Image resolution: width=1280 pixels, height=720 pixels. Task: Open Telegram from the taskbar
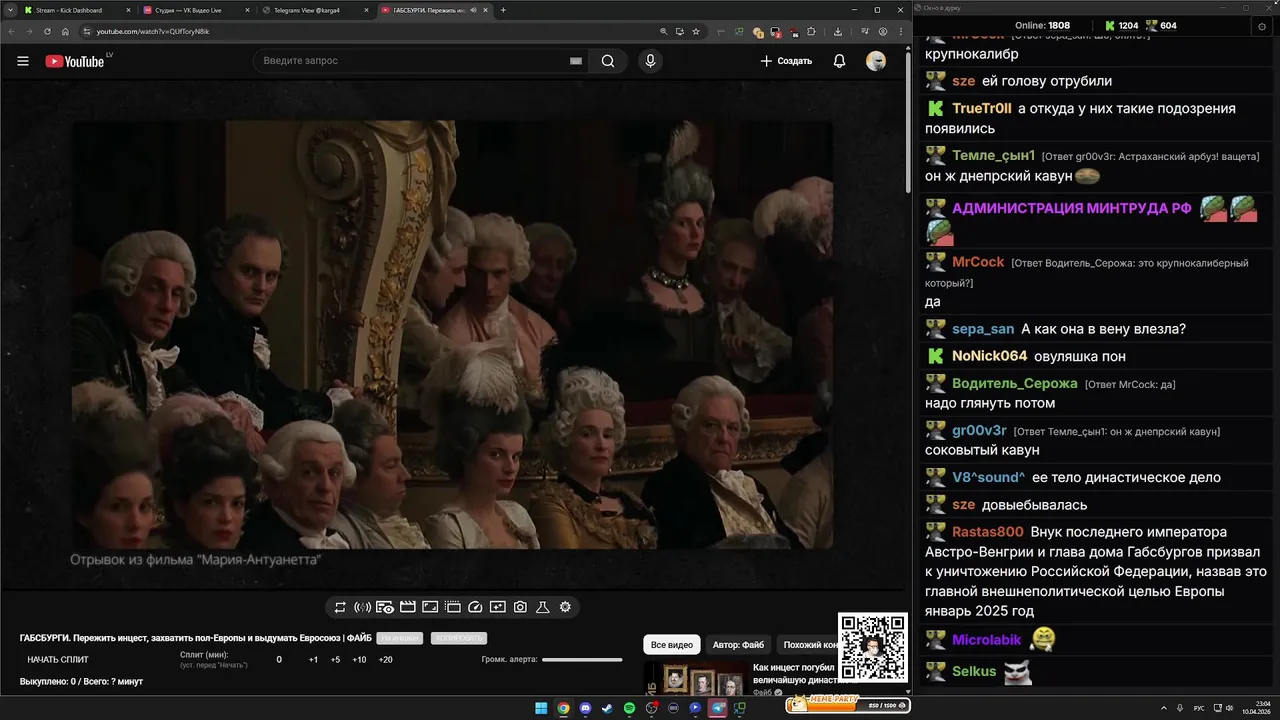[x=717, y=708]
